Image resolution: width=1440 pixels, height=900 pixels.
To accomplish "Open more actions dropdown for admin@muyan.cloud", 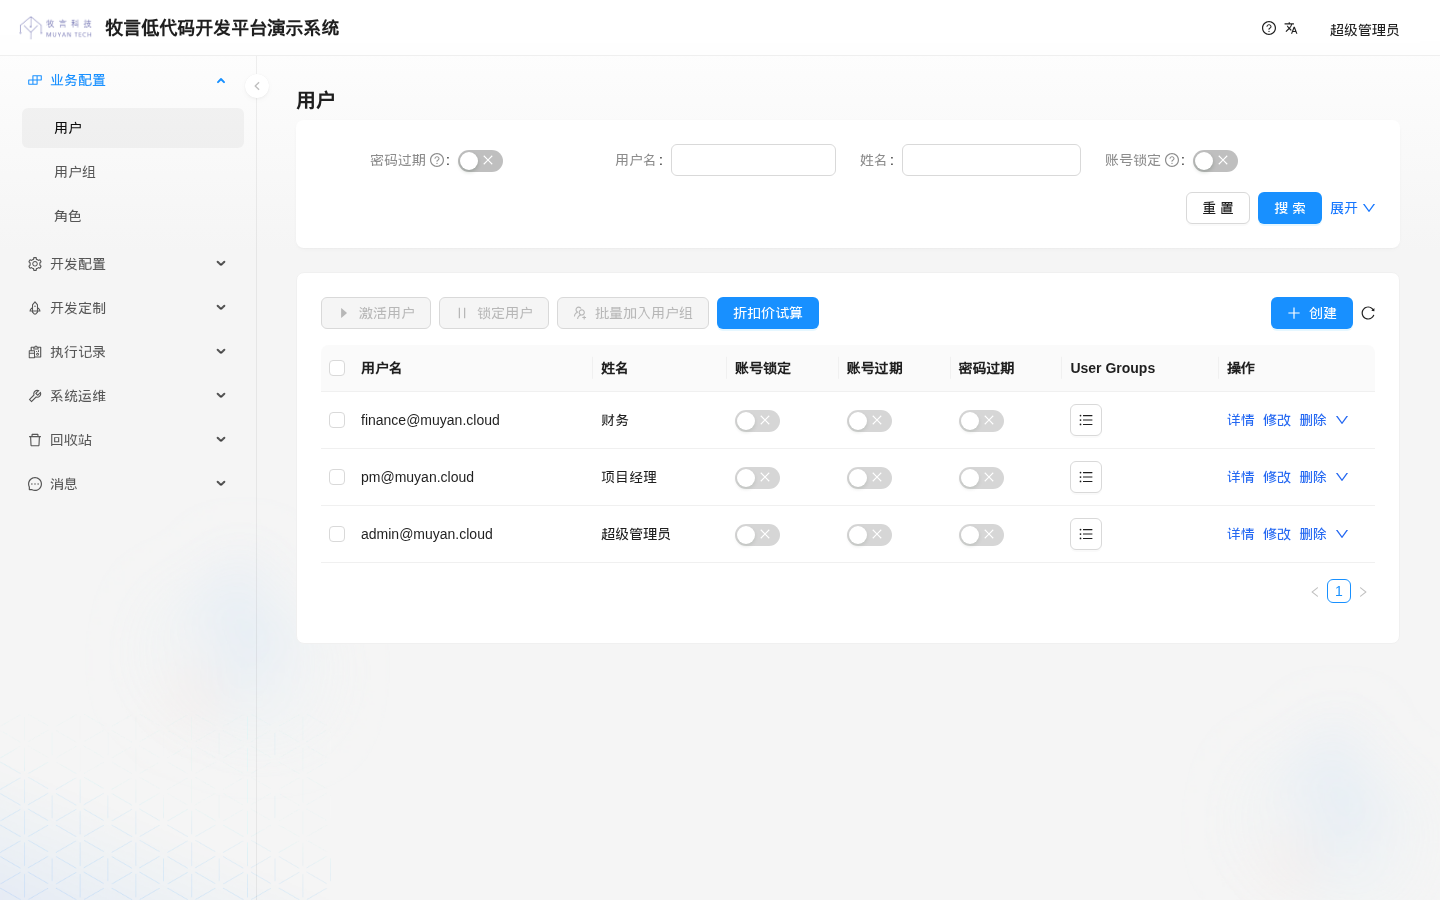I will (x=1342, y=534).
